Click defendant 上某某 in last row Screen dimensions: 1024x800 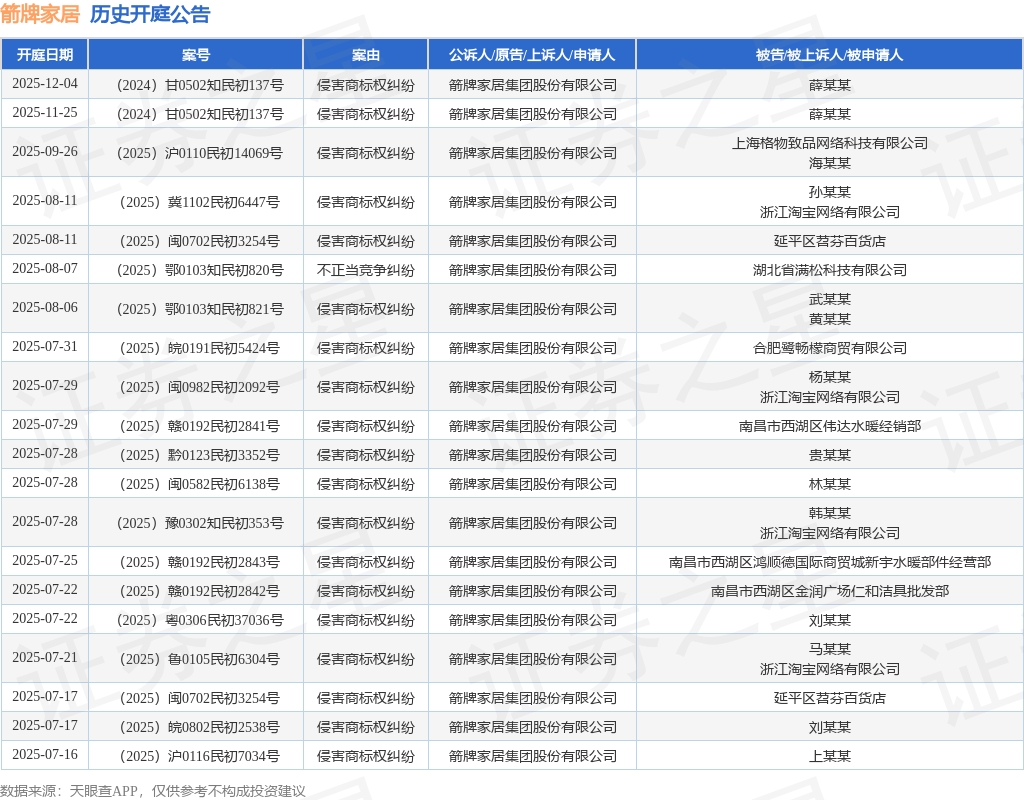tap(829, 756)
